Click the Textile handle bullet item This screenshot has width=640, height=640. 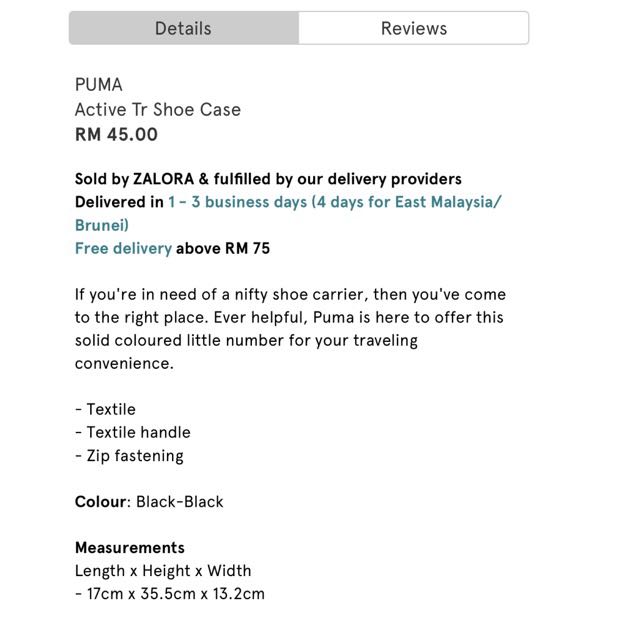(133, 432)
